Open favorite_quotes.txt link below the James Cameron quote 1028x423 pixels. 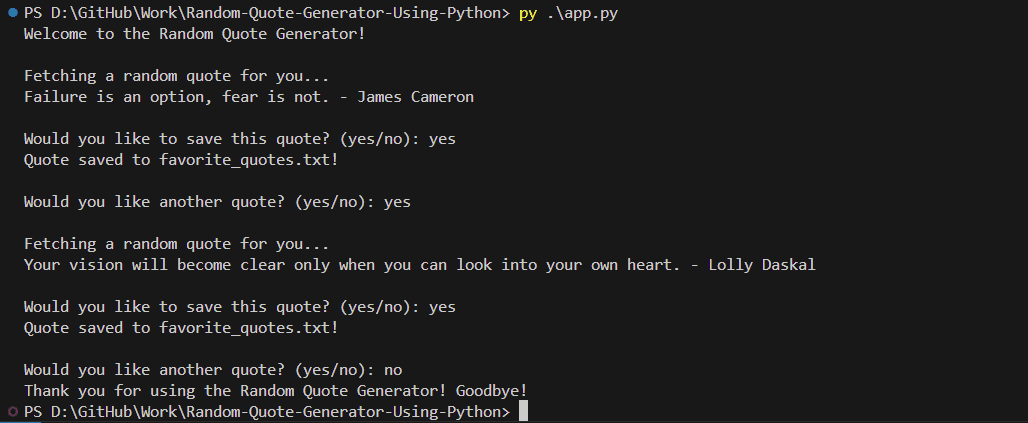pos(249,160)
